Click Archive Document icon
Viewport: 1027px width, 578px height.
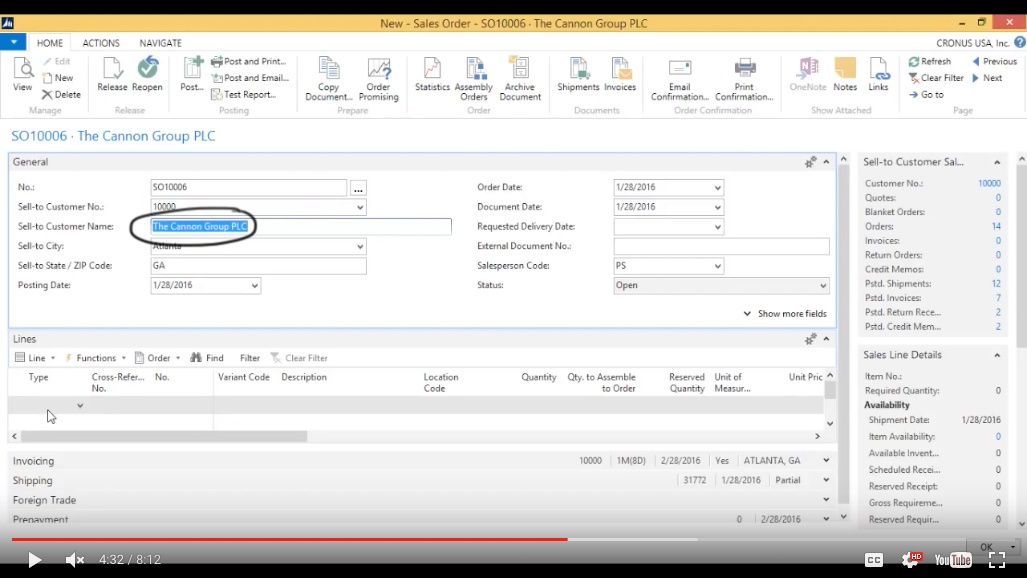pos(520,79)
